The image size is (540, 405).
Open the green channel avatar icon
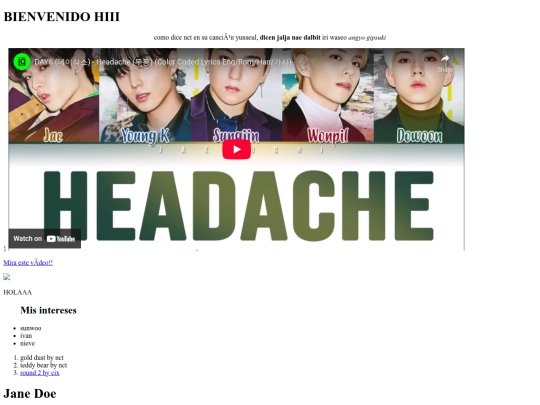click(x=22, y=62)
